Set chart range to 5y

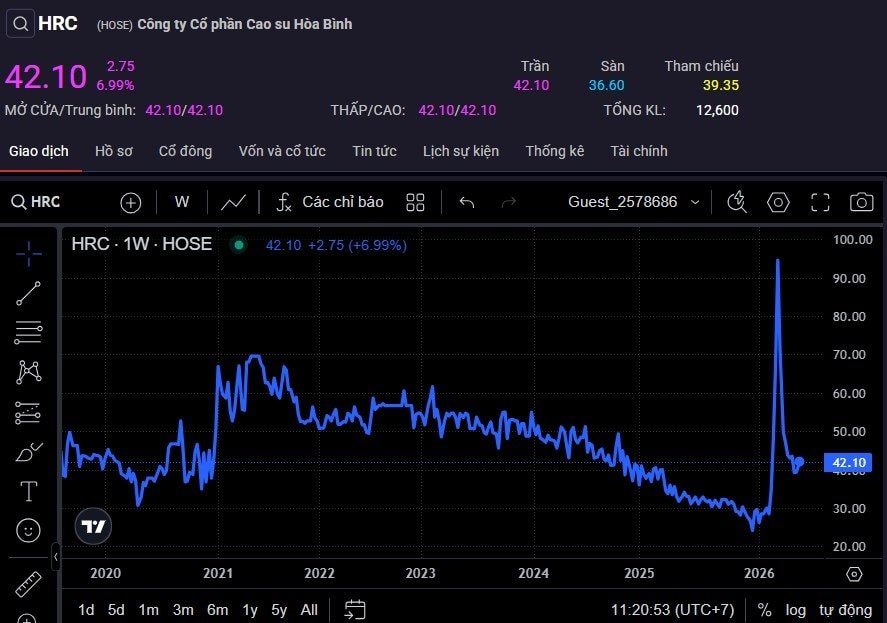(x=279, y=609)
